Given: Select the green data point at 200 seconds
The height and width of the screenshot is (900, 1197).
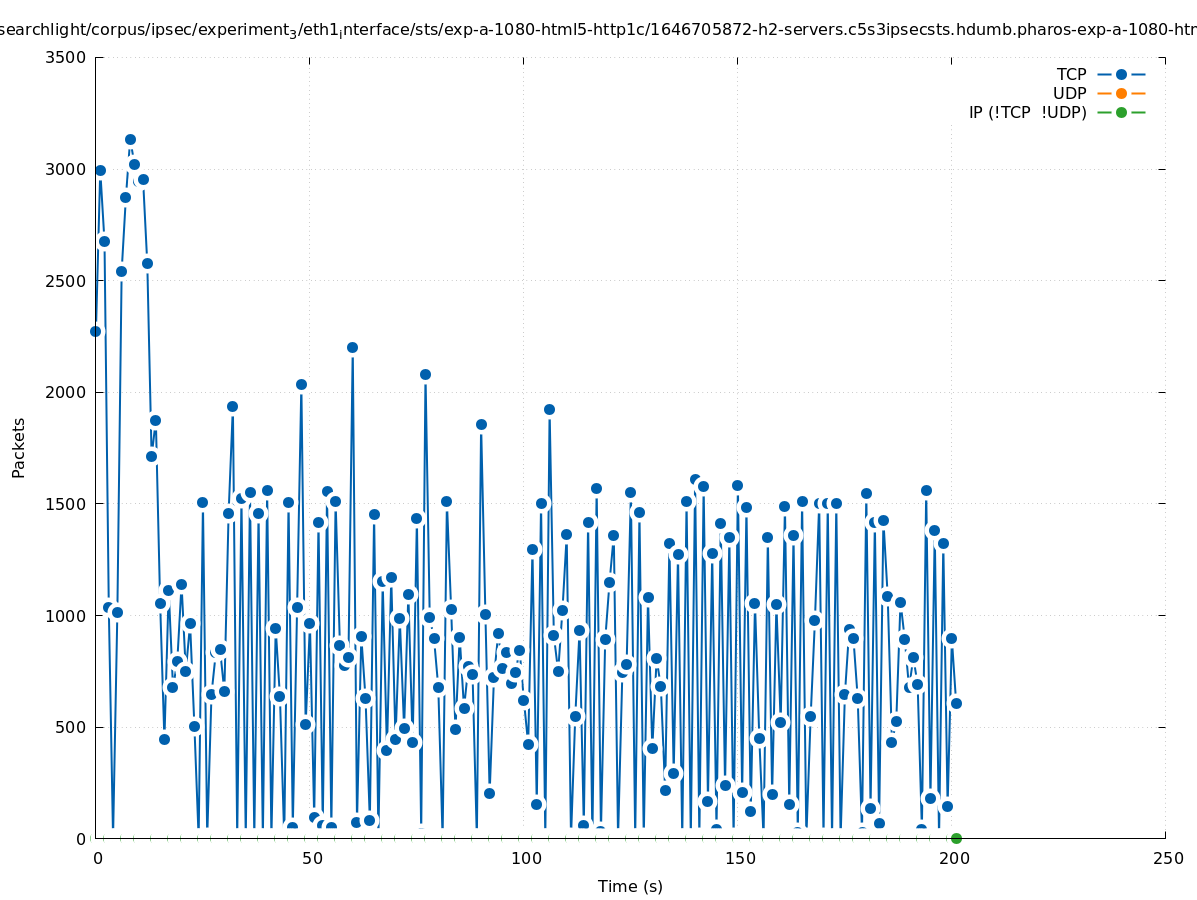Looking at the screenshot, I should (956, 838).
